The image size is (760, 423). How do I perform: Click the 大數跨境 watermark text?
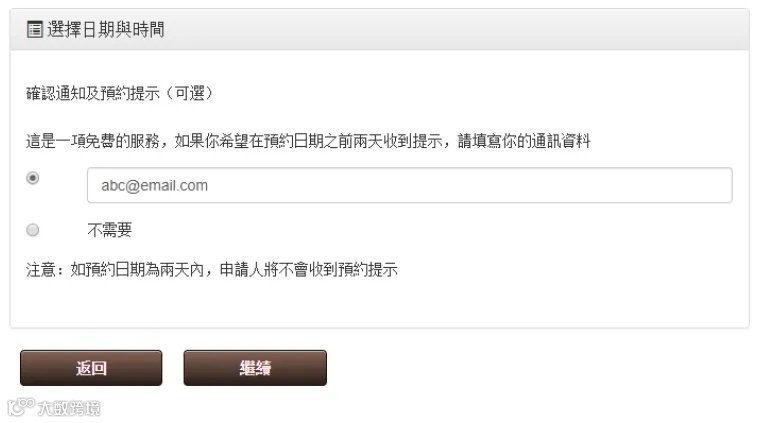(69, 408)
